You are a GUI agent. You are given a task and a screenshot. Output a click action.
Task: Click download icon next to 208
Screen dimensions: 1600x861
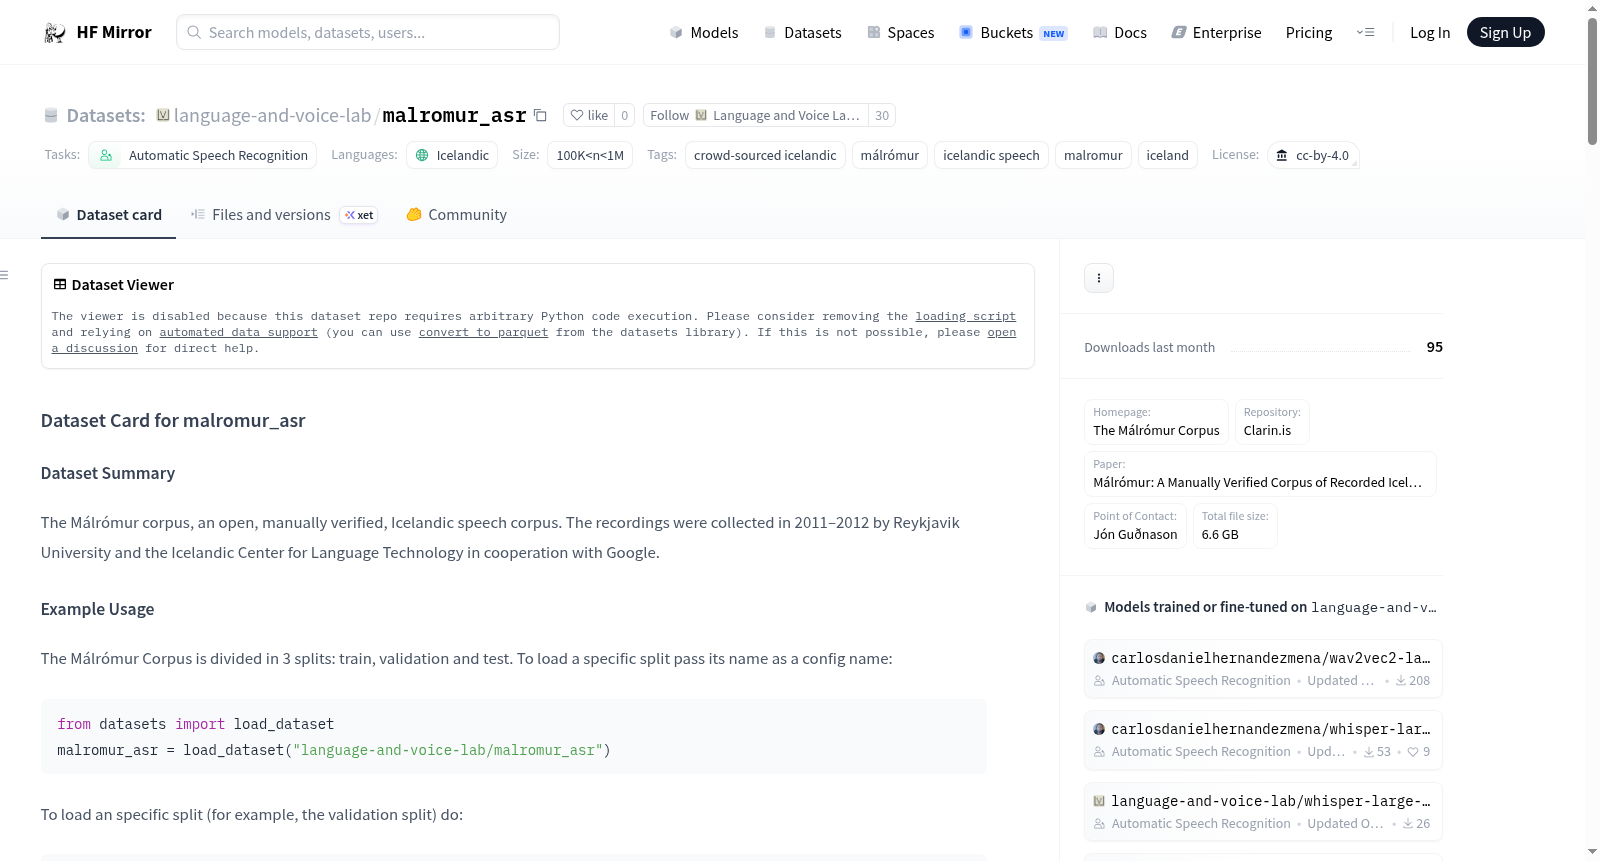coord(1401,681)
